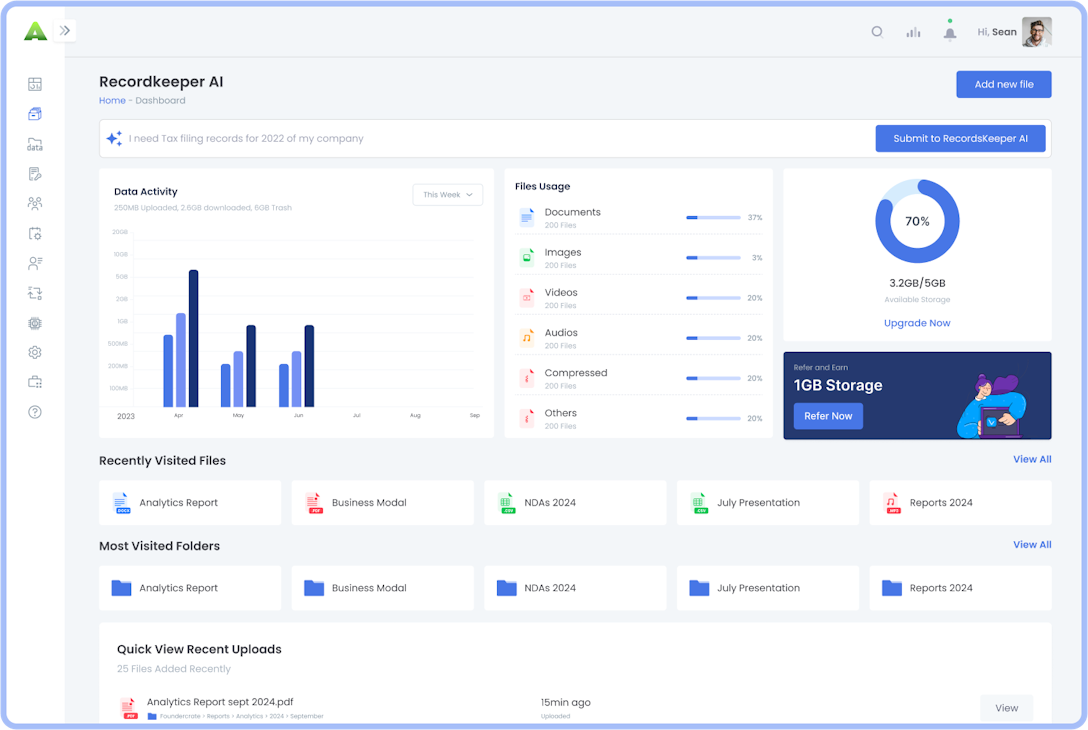
Task: Open the search magnifier icon
Action: [877, 31]
